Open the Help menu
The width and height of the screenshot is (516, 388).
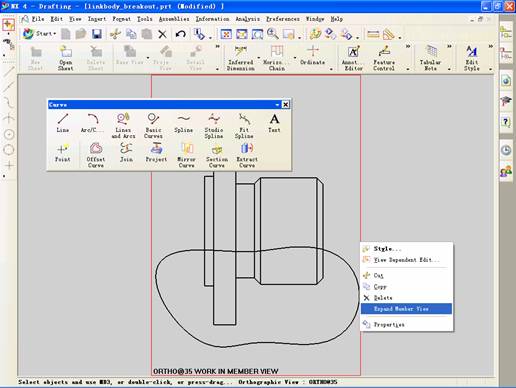336,19
